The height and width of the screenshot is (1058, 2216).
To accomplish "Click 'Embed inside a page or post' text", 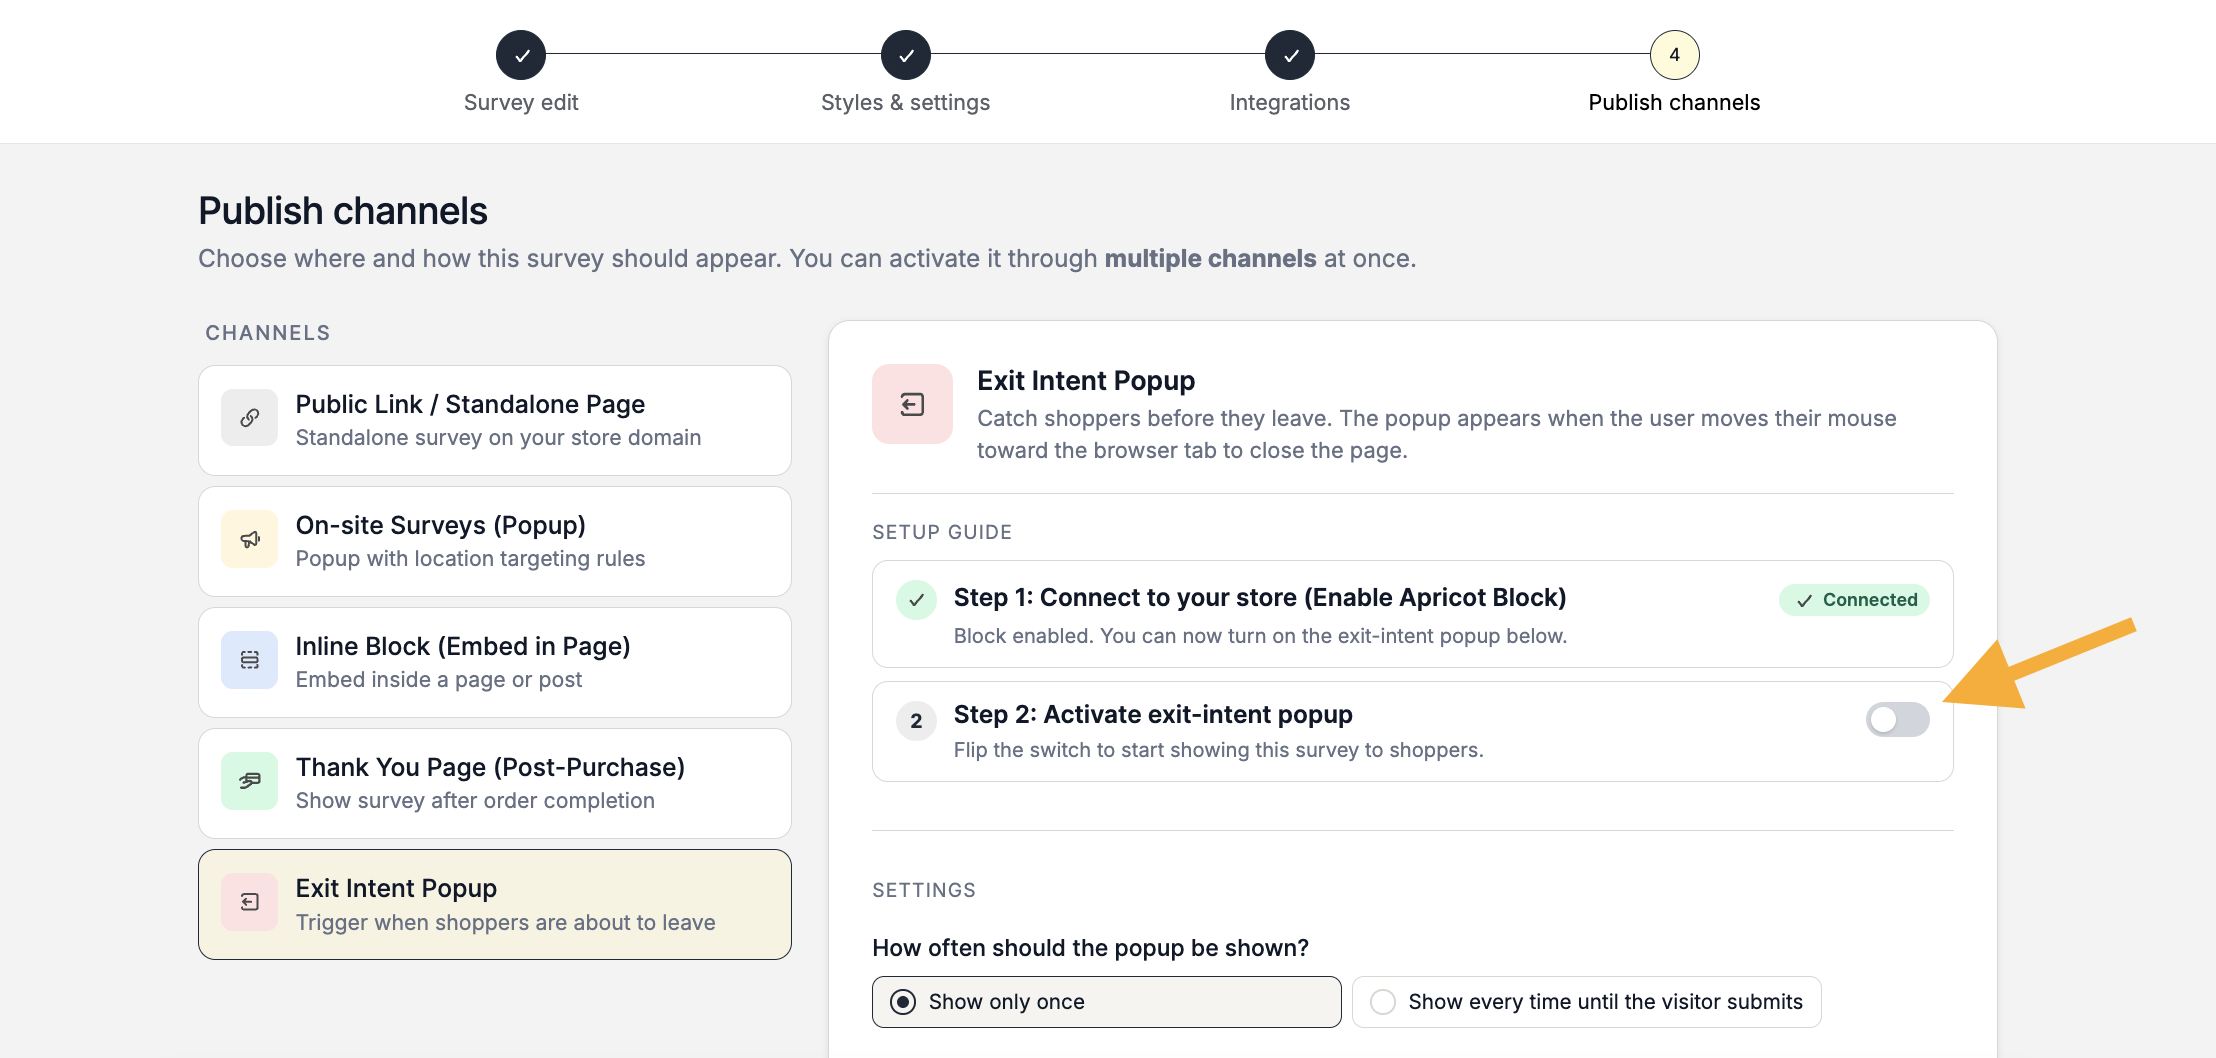I will tap(439, 680).
